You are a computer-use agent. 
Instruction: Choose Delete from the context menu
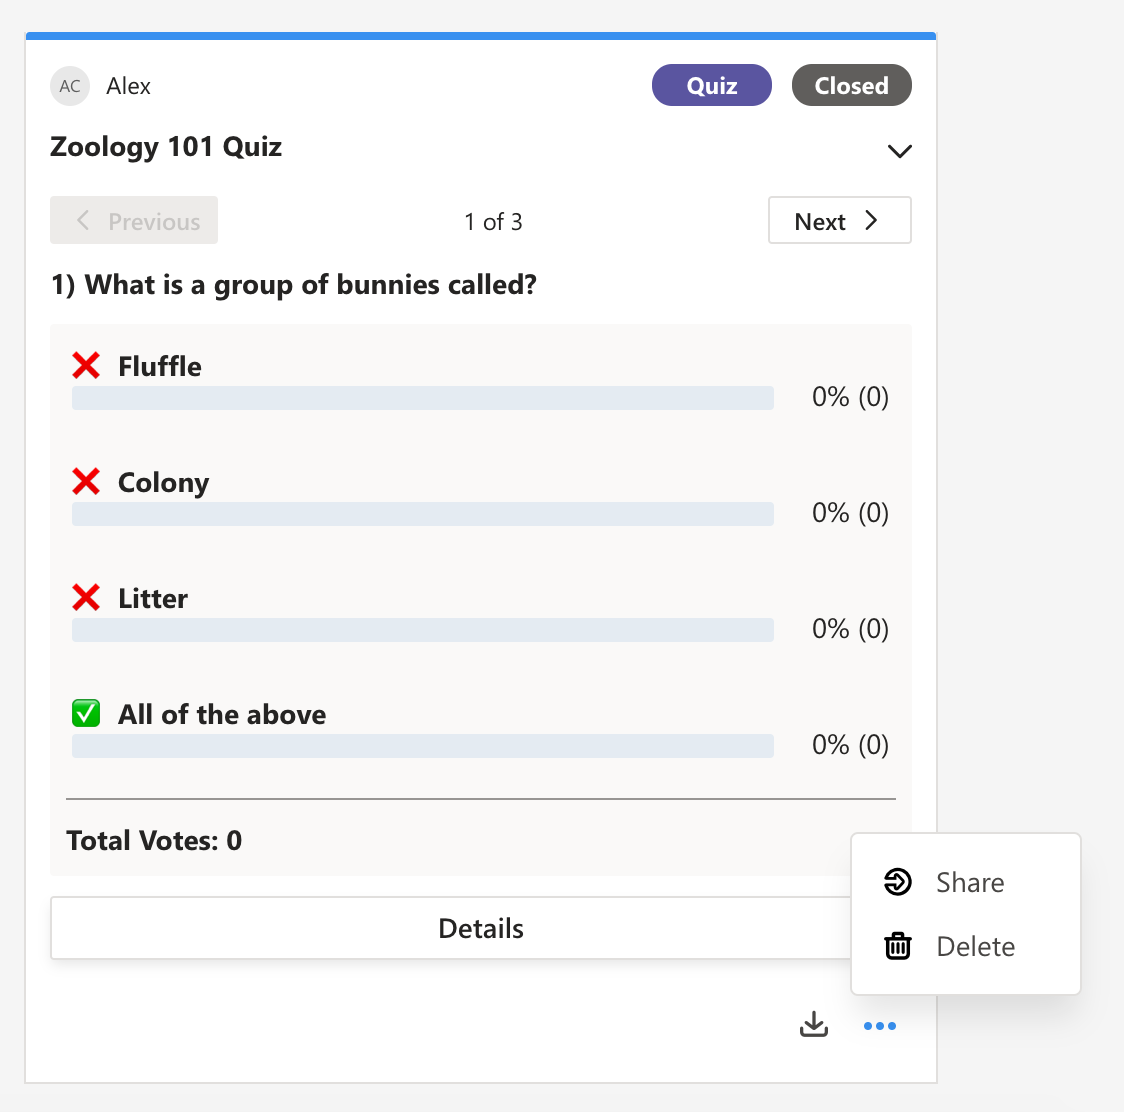[975, 946]
